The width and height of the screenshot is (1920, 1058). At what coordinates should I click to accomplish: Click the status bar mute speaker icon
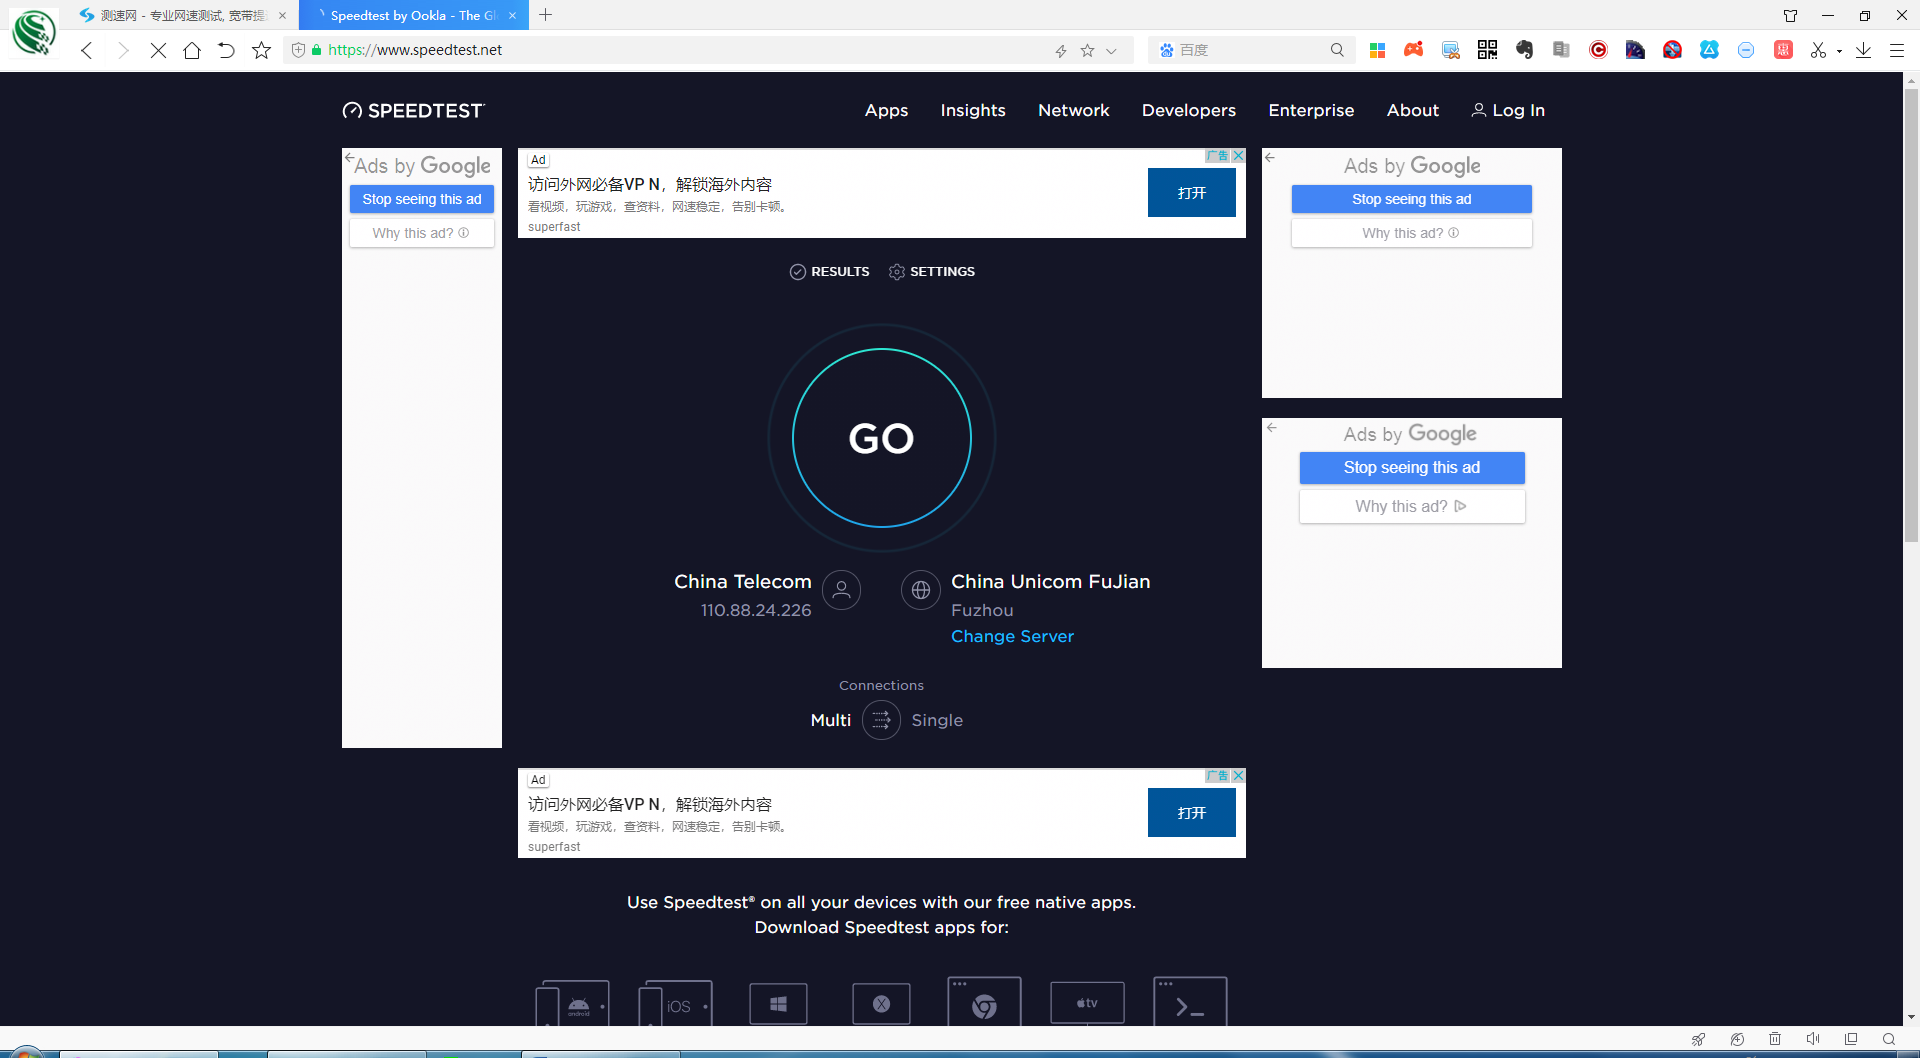click(1812, 1039)
